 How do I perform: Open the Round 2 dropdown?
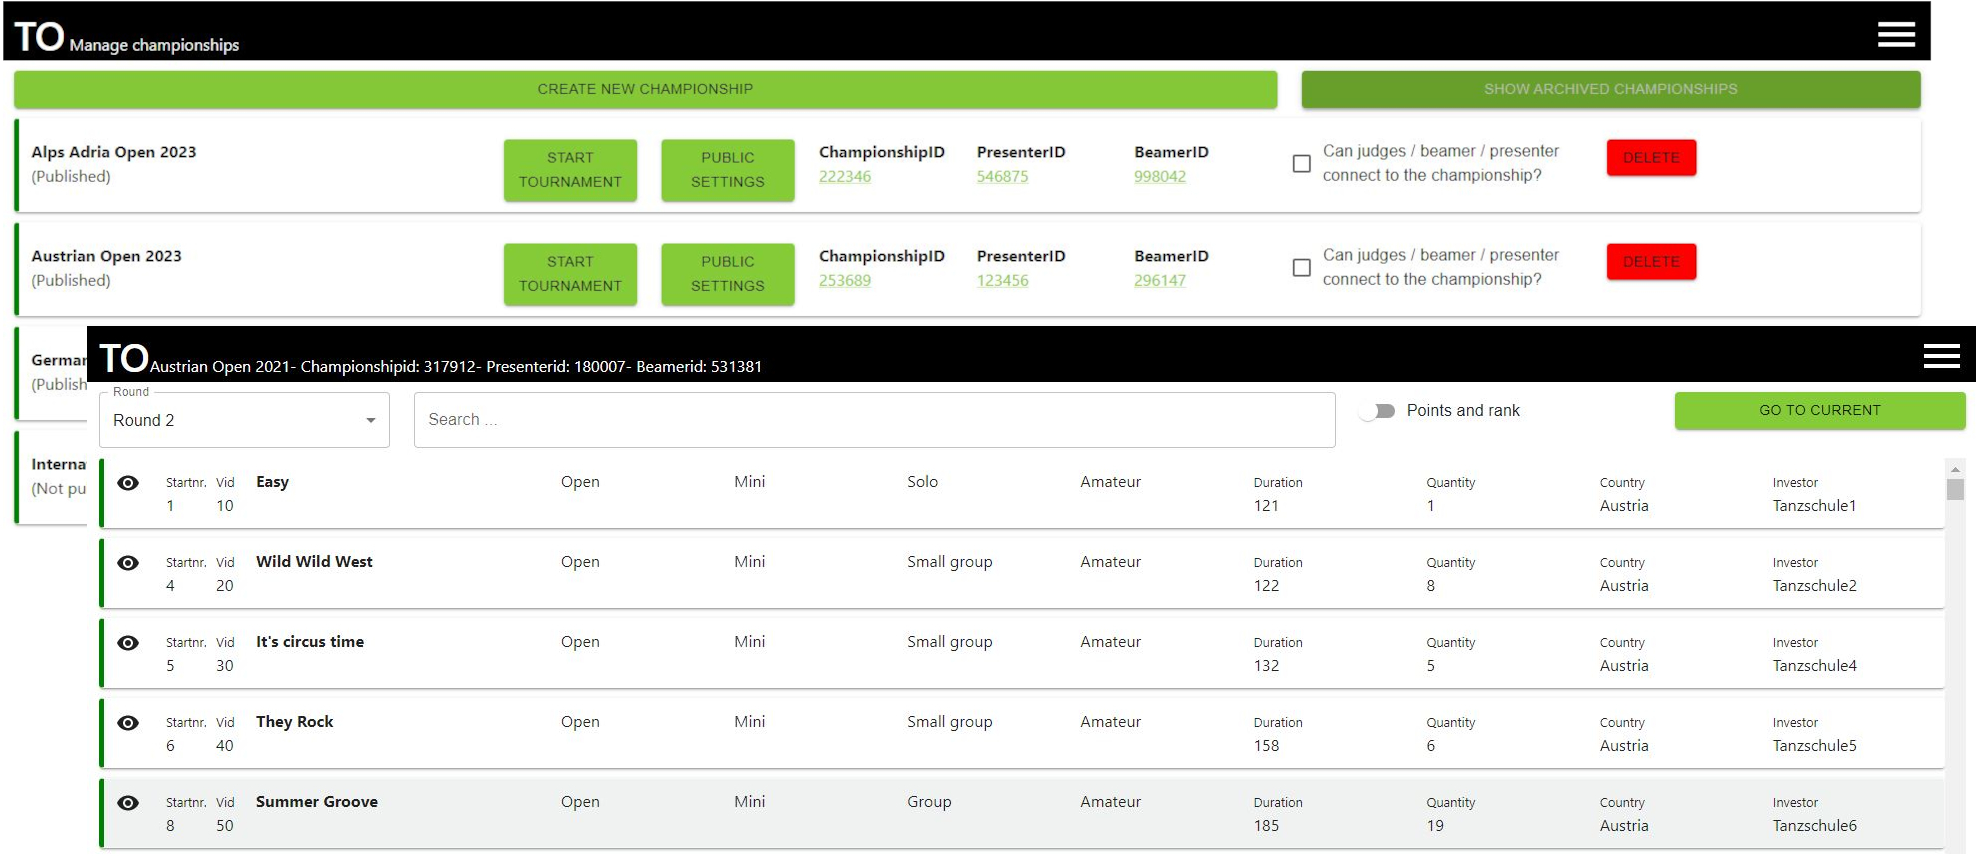(x=244, y=420)
